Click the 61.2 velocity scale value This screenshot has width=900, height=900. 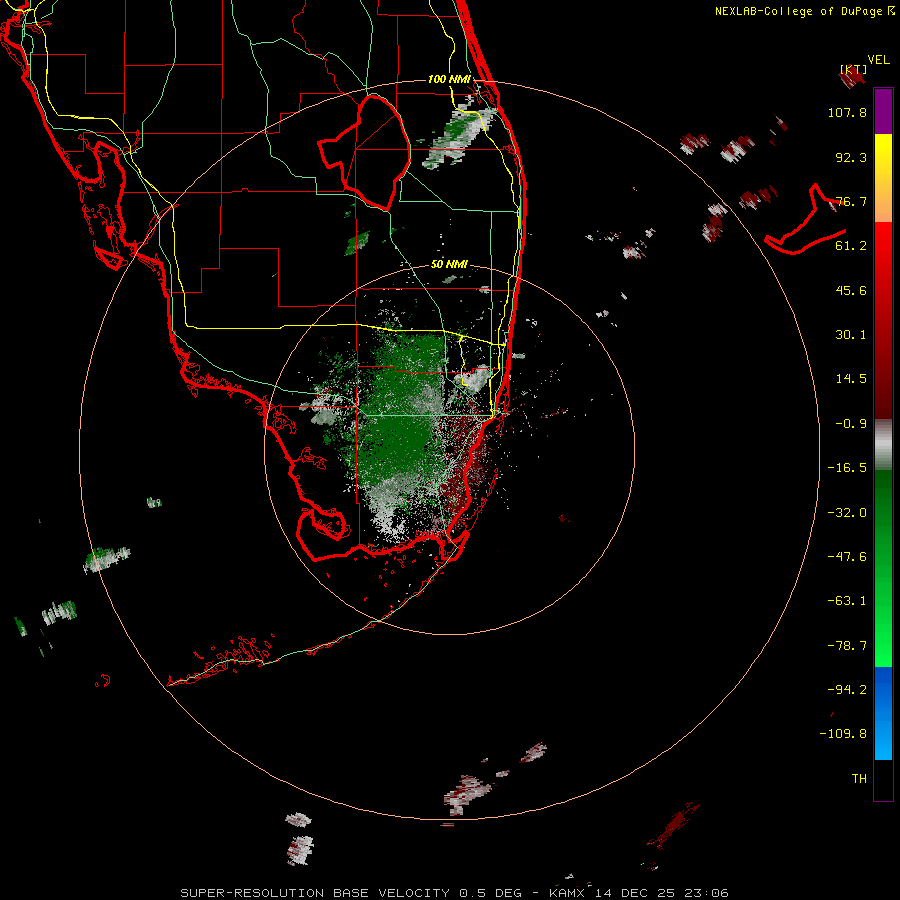851,246
